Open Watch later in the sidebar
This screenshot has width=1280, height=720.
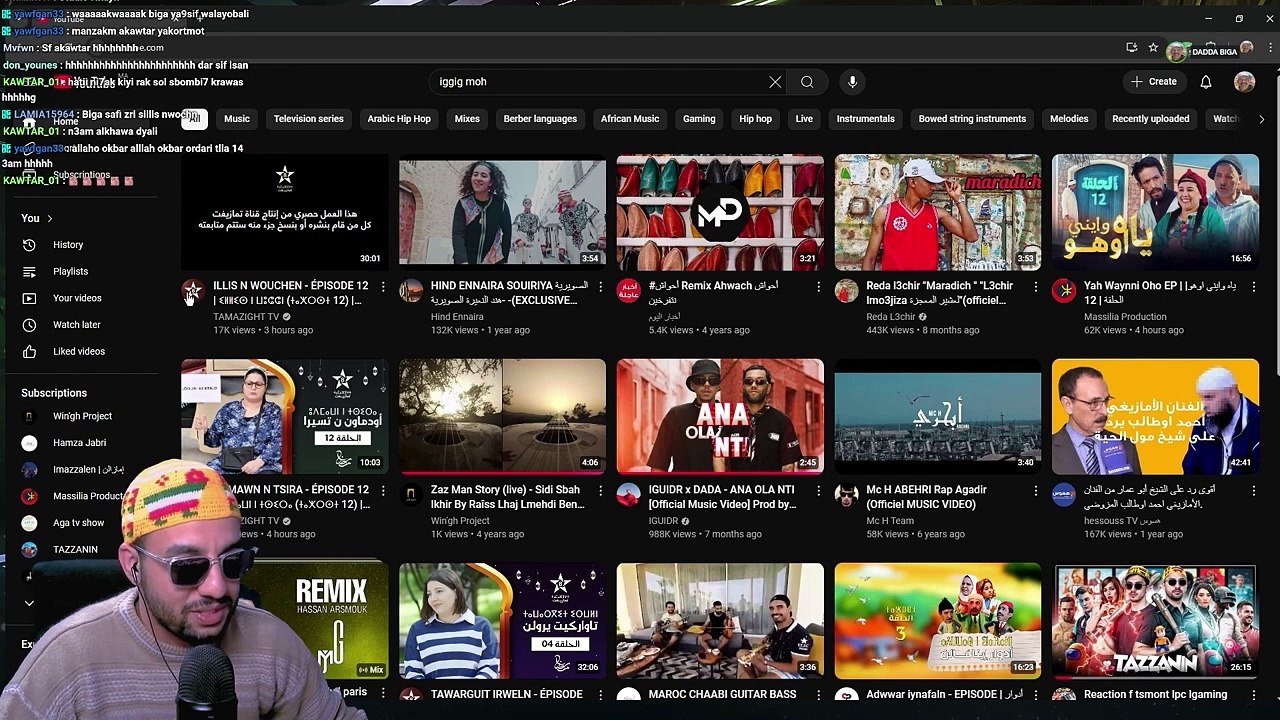[76, 325]
